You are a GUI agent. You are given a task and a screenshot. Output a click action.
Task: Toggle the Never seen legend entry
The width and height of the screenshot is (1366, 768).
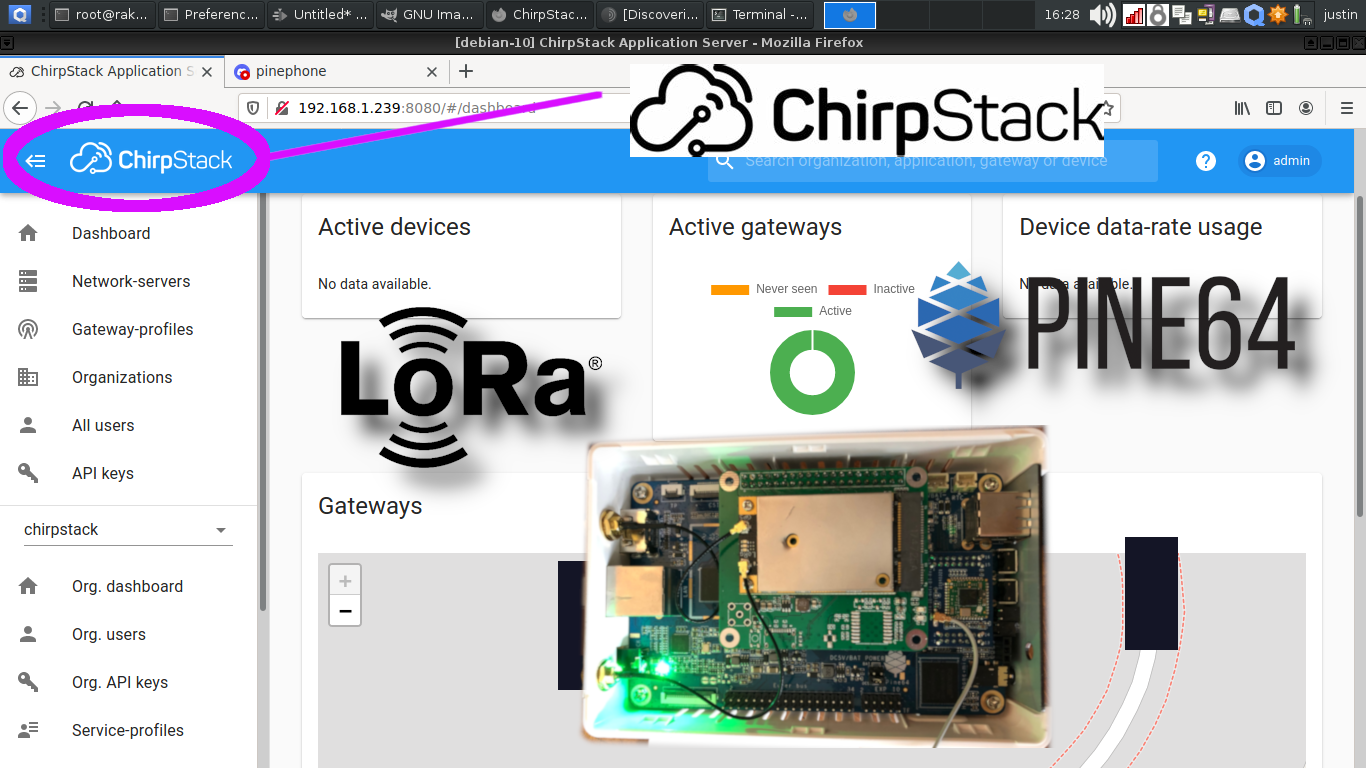764,289
